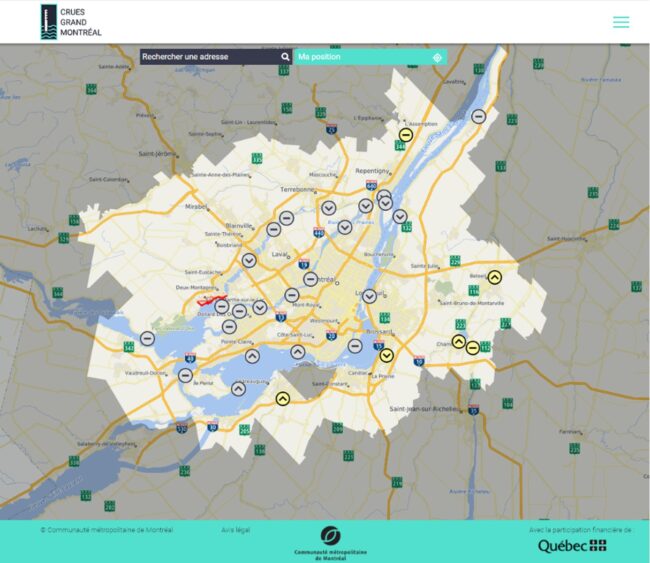Select grey stable marker beside Montréal label

(x=310, y=279)
